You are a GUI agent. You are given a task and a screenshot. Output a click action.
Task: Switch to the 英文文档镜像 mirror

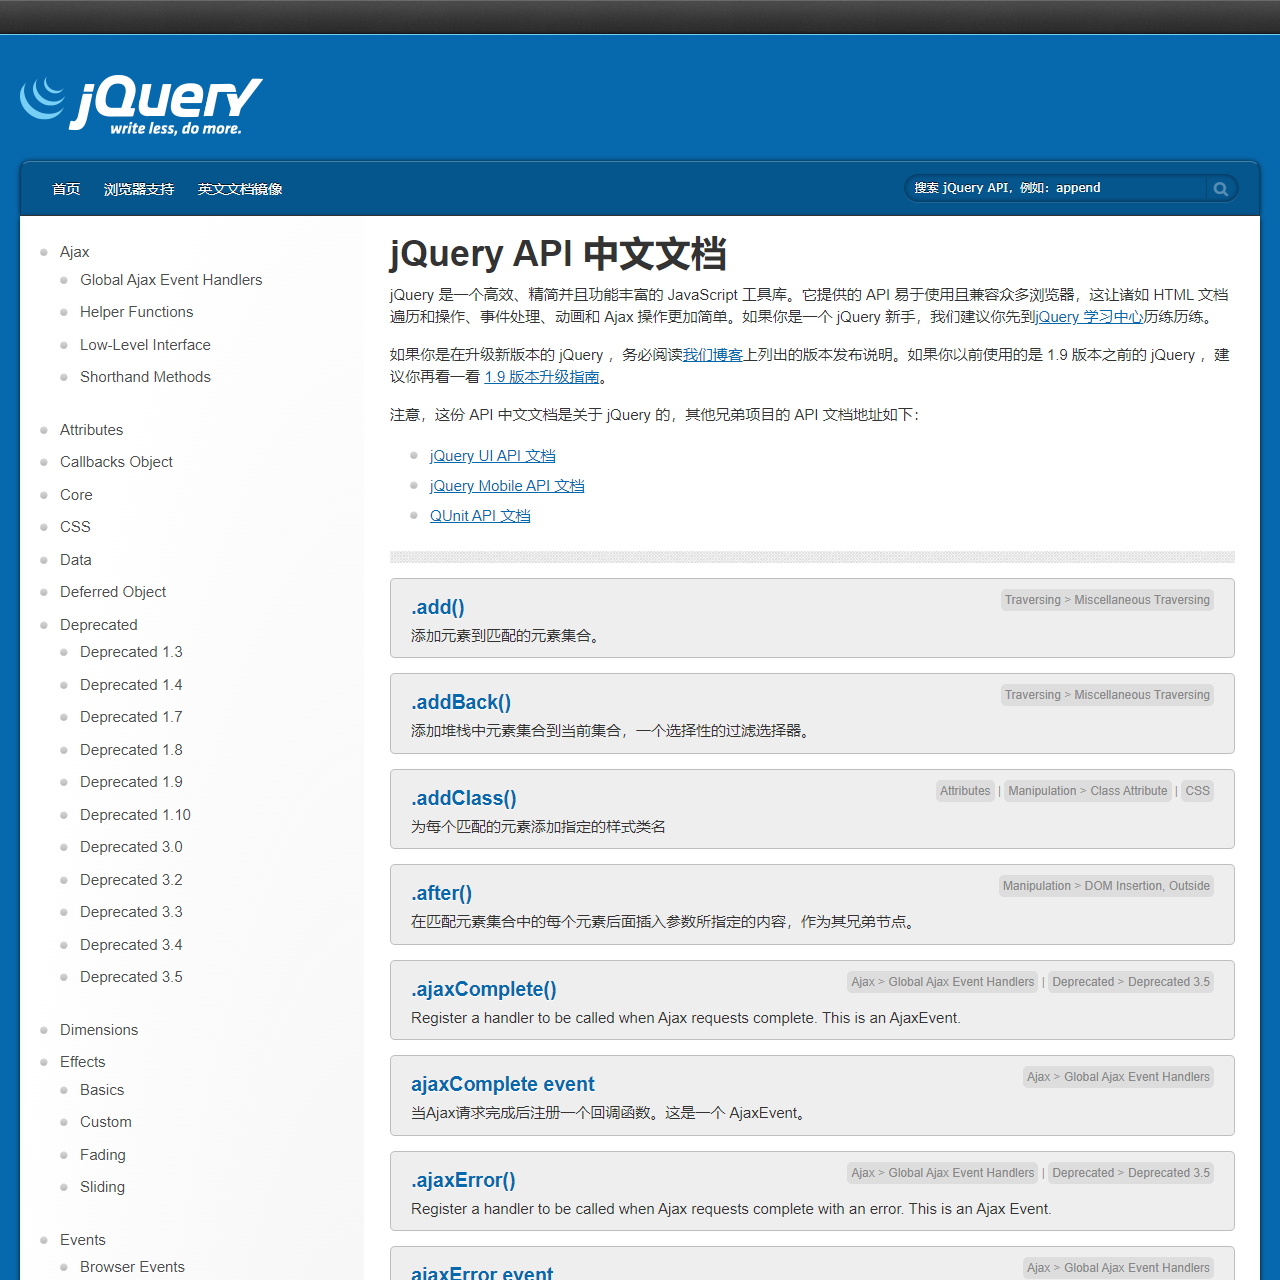click(239, 189)
